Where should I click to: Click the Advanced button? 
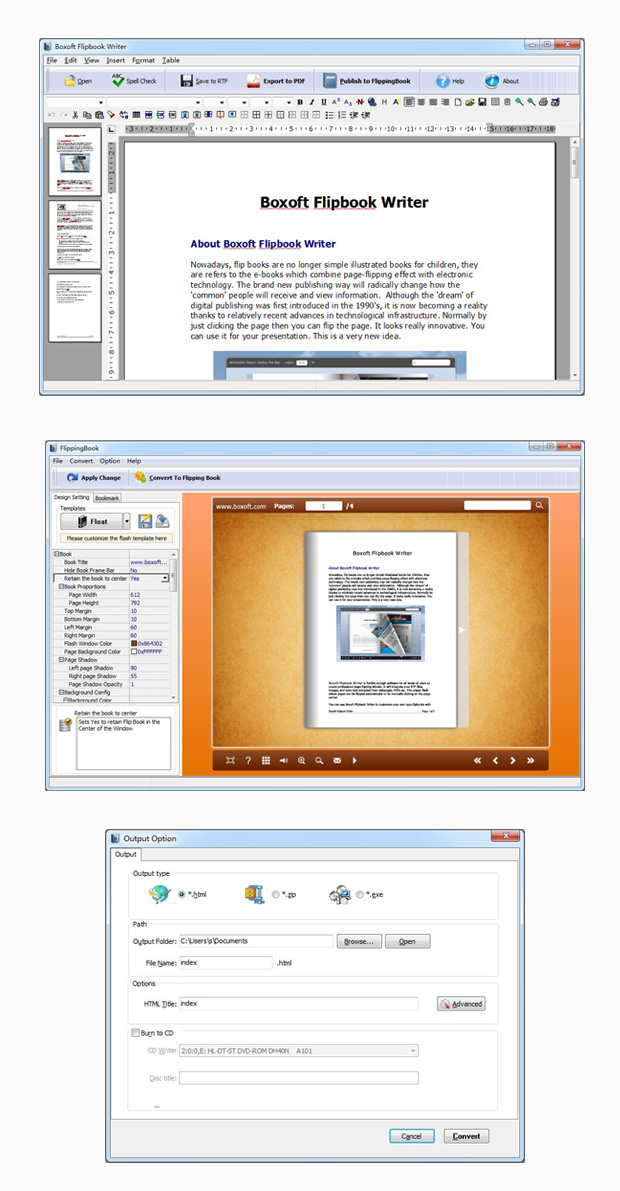461,1004
